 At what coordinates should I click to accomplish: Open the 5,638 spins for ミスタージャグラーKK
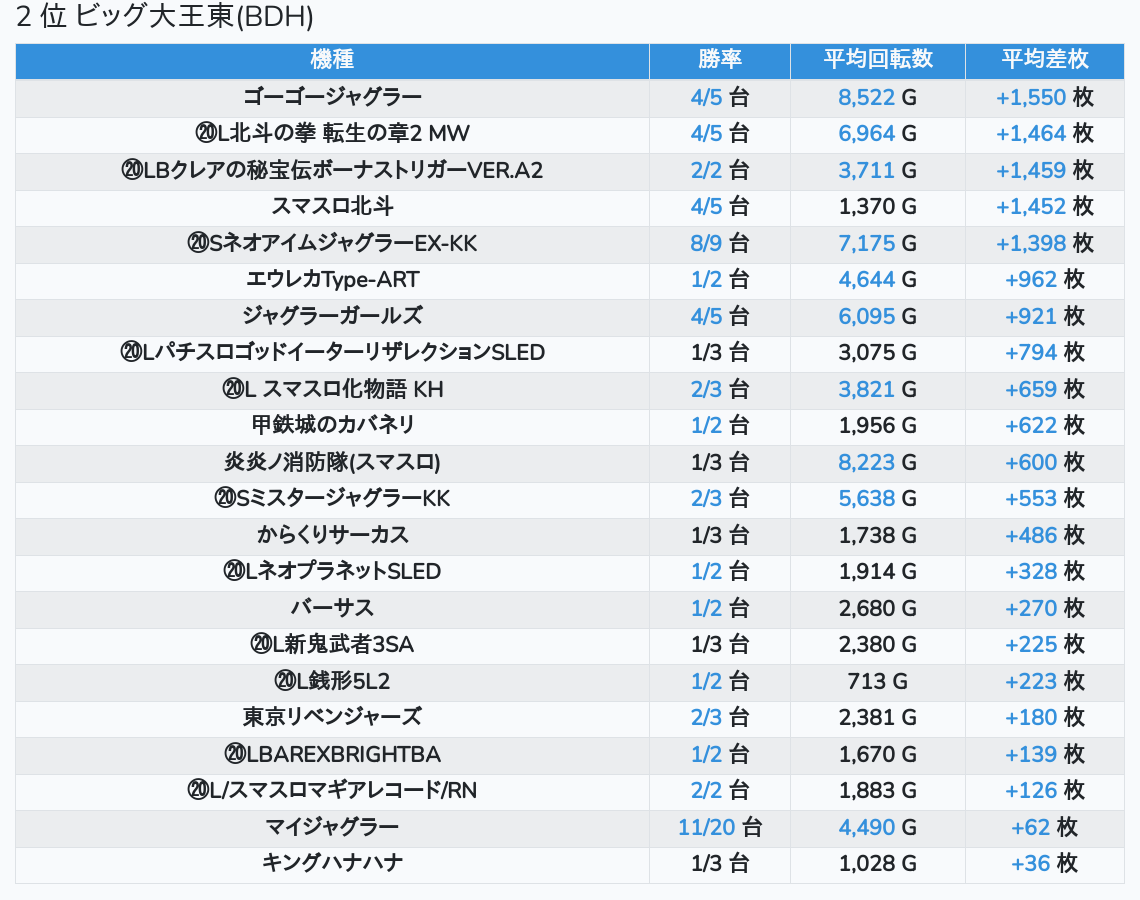point(866,499)
